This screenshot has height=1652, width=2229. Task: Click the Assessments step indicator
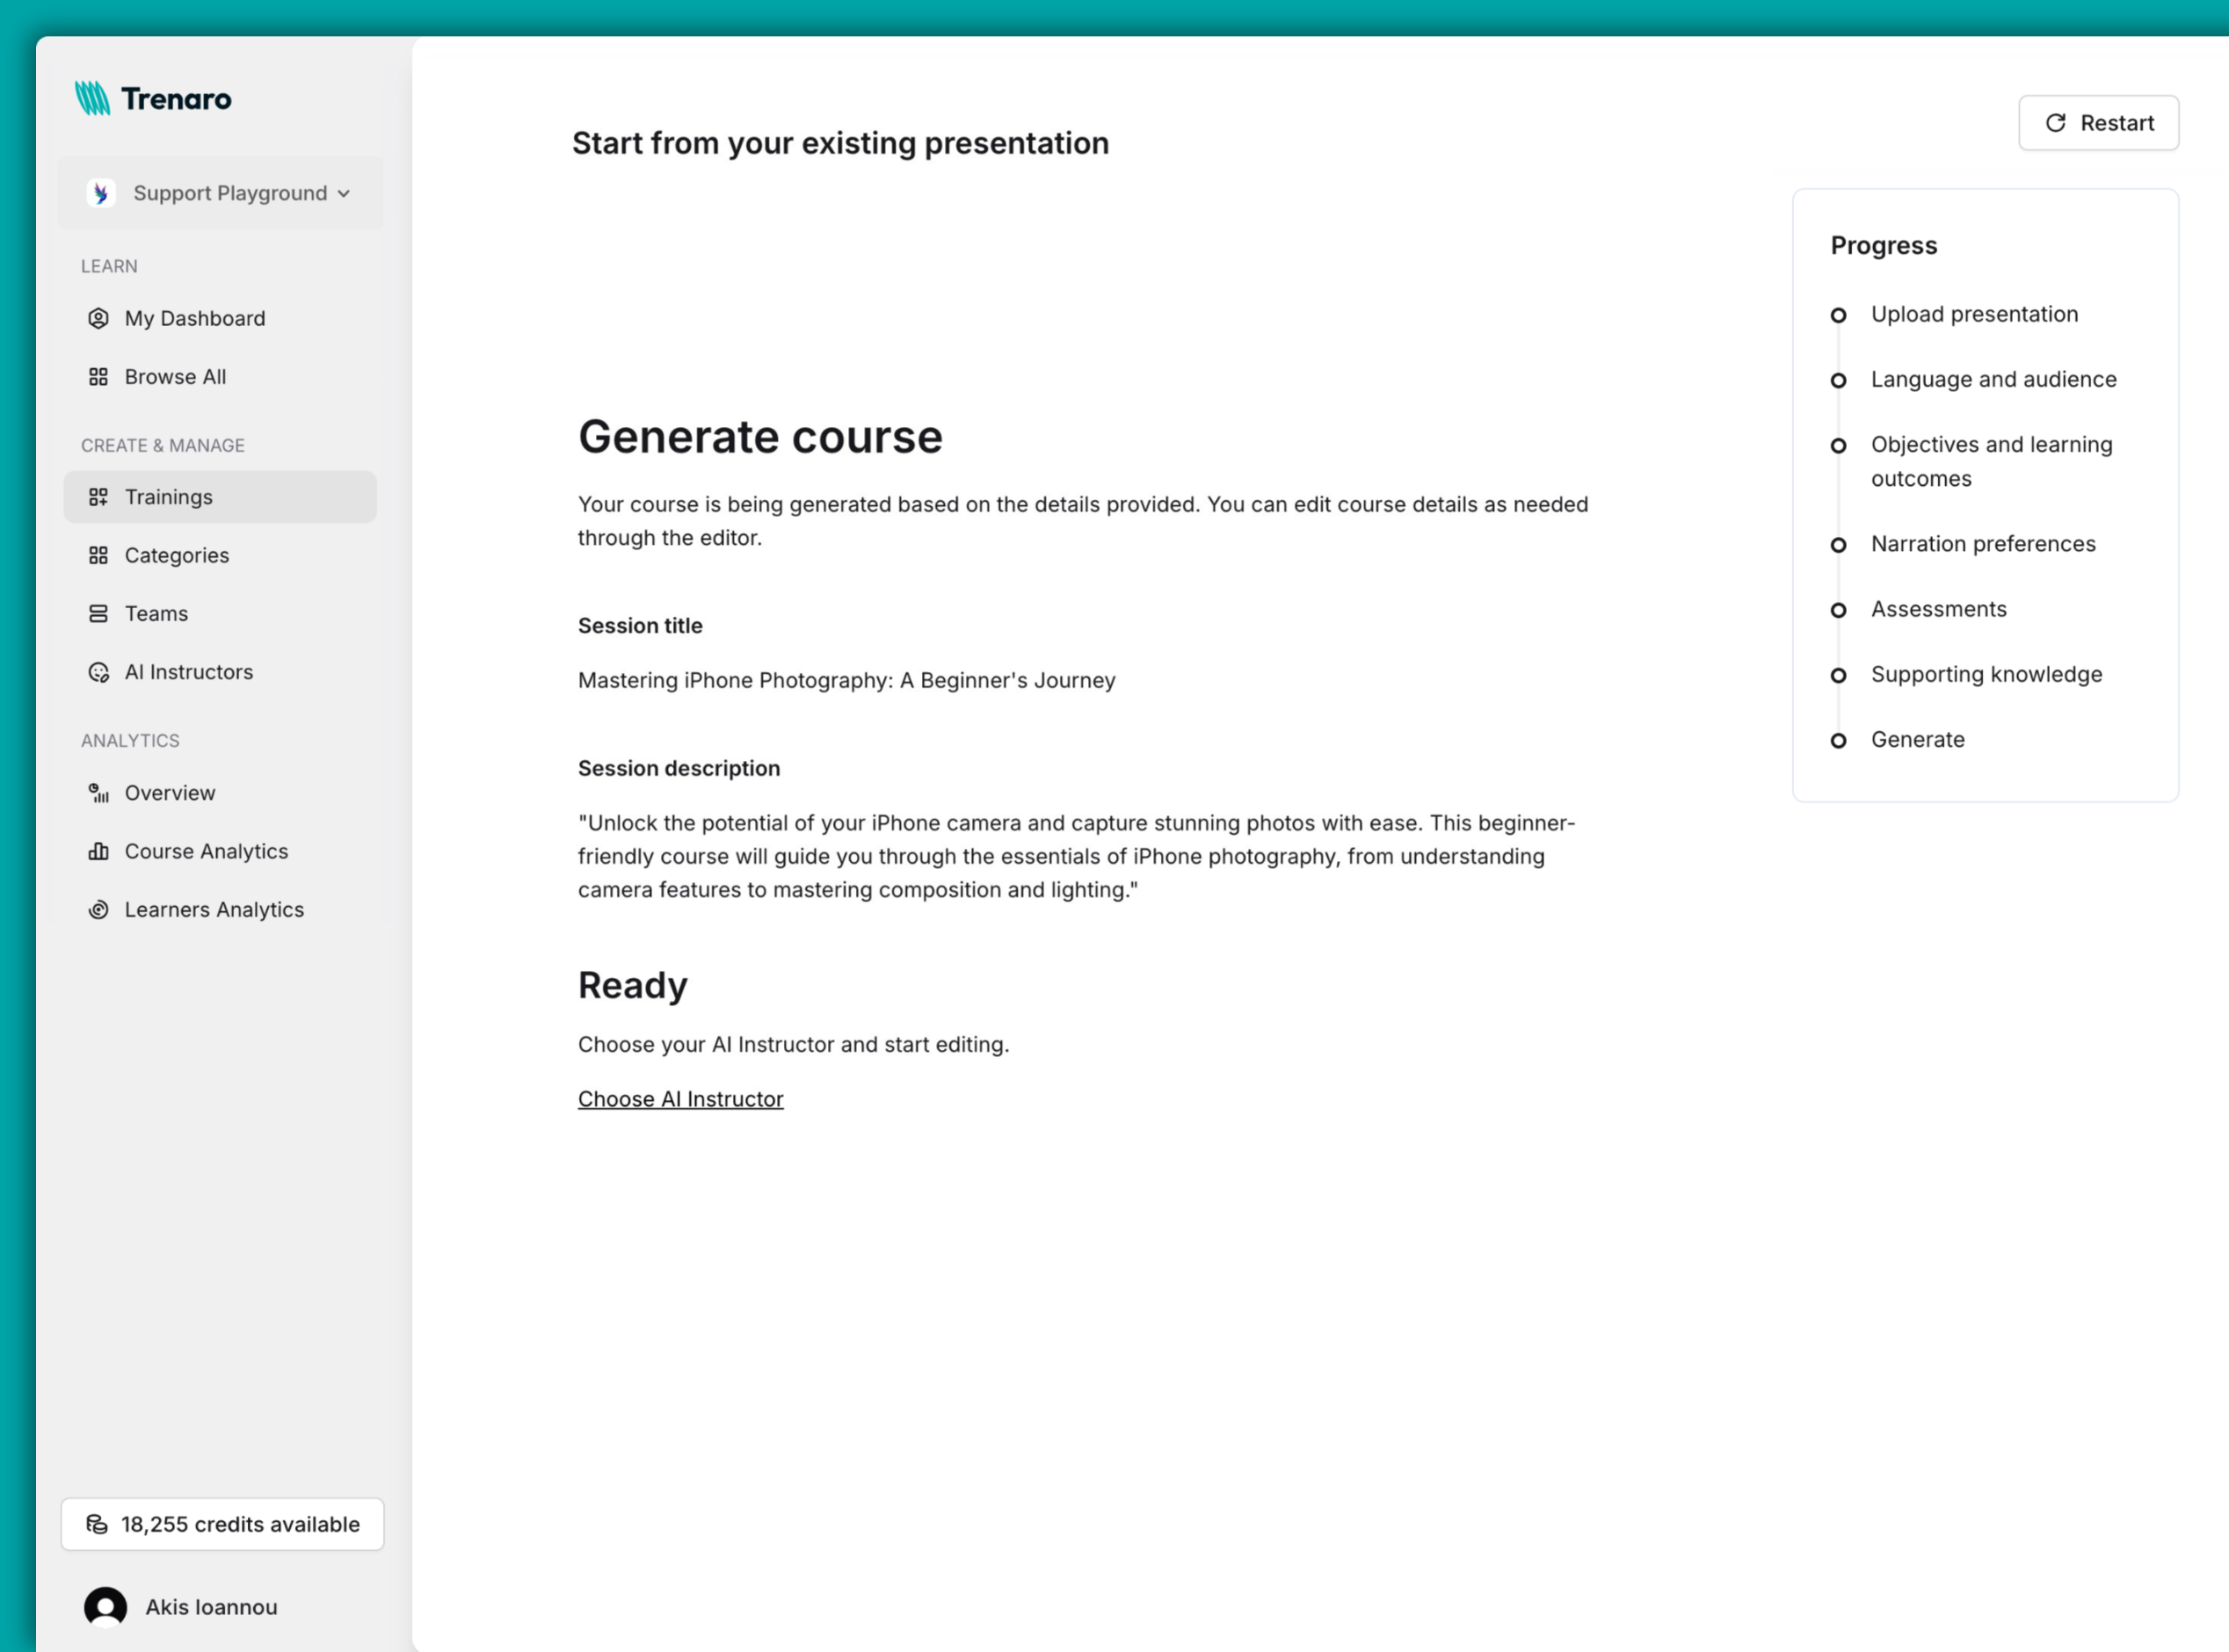click(x=1840, y=610)
